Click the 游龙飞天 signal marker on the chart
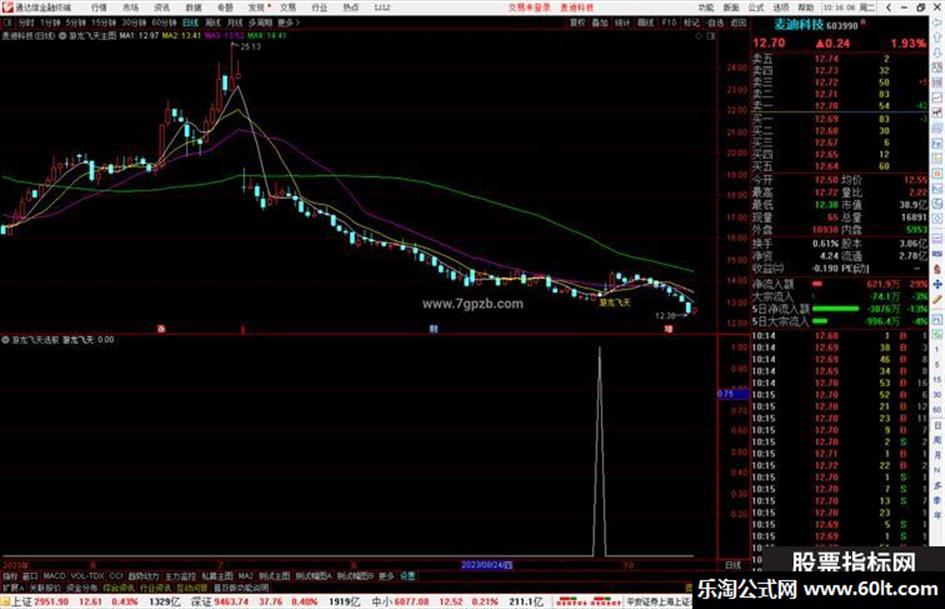The height and width of the screenshot is (609, 945). (615, 302)
